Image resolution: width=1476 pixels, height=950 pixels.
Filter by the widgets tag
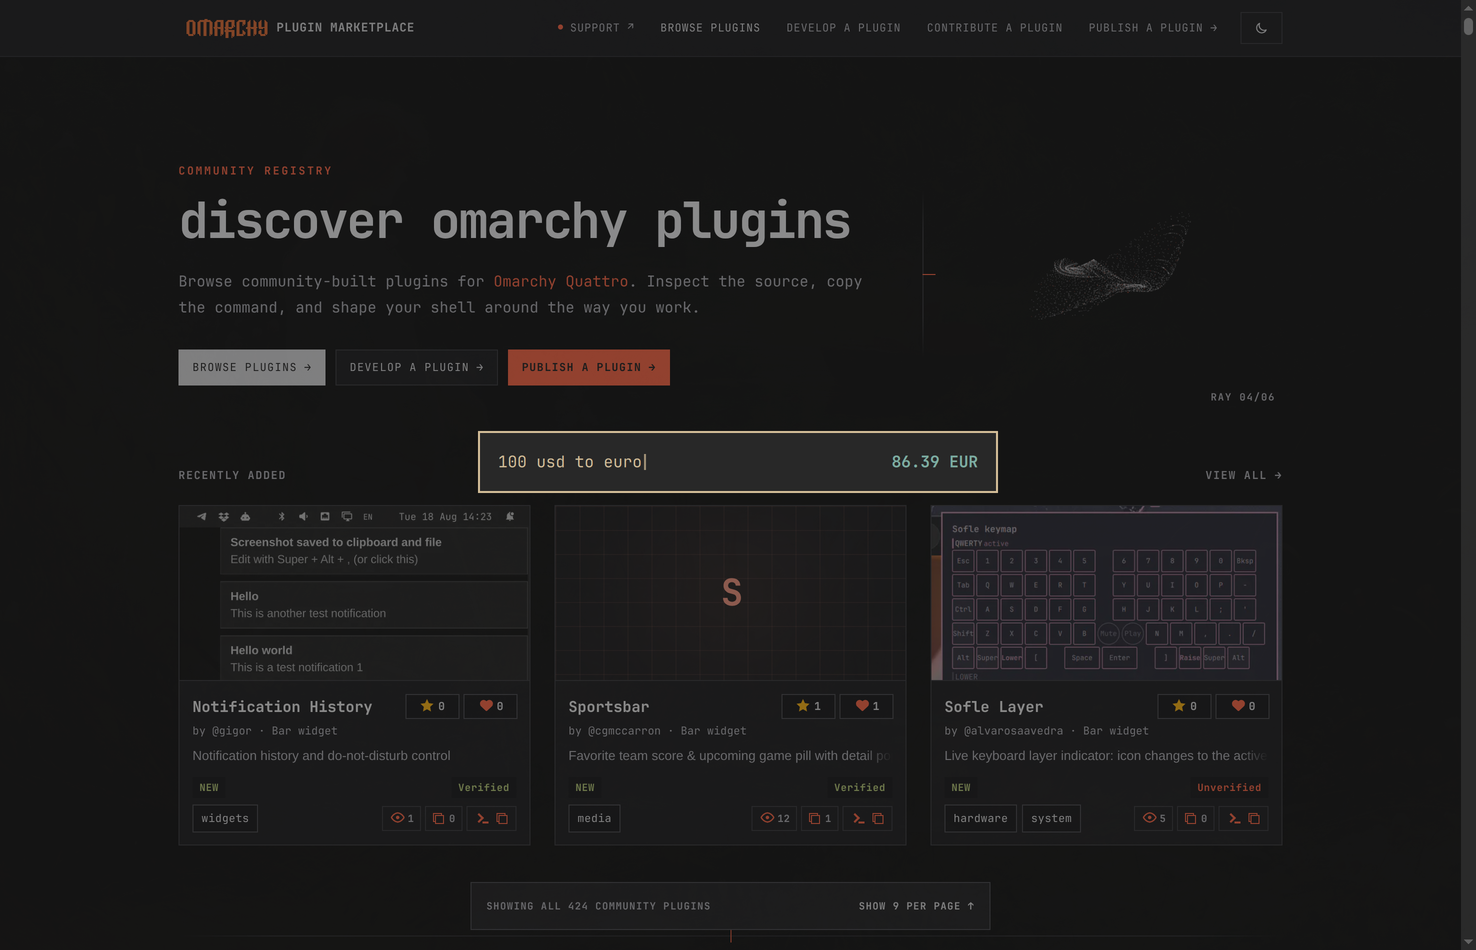click(x=225, y=818)
